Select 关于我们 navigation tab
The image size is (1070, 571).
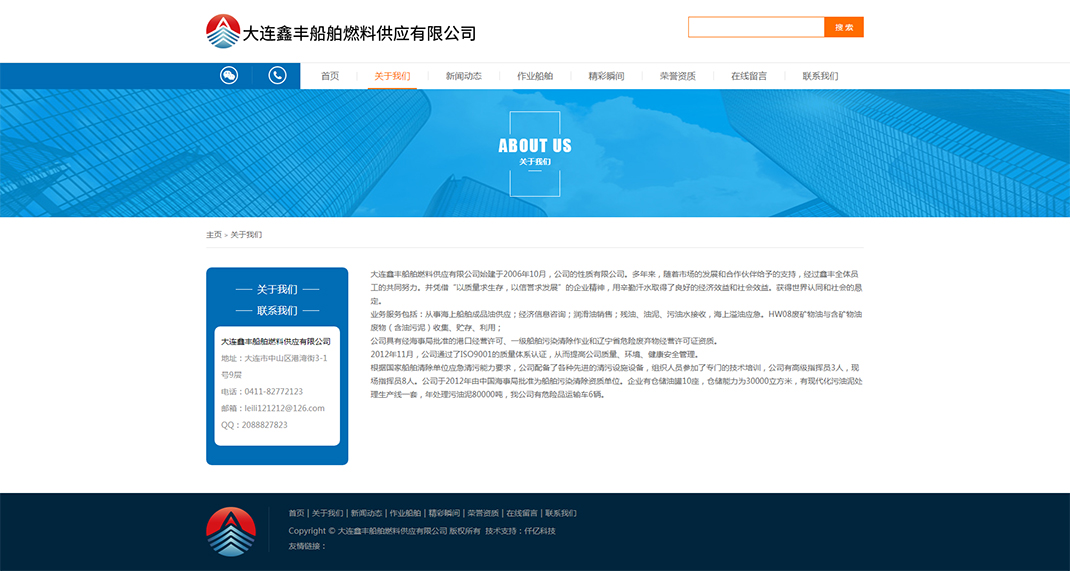392,76
